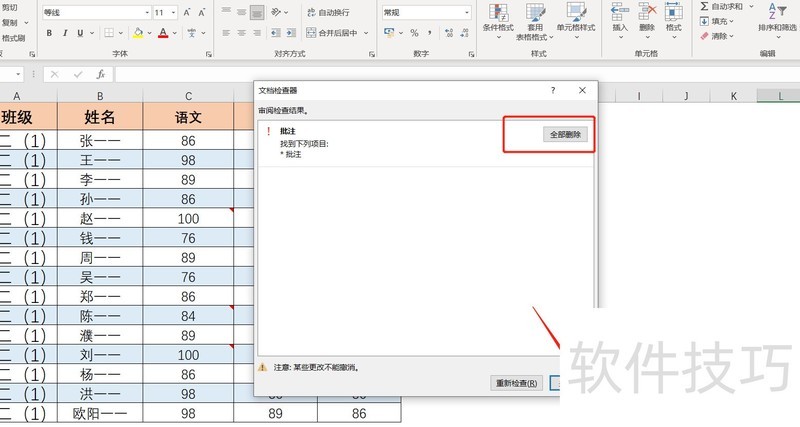This screenshot has height=427, width=800.
Task: Open 套用表格格式 table formats
Action: pos(535,21)
